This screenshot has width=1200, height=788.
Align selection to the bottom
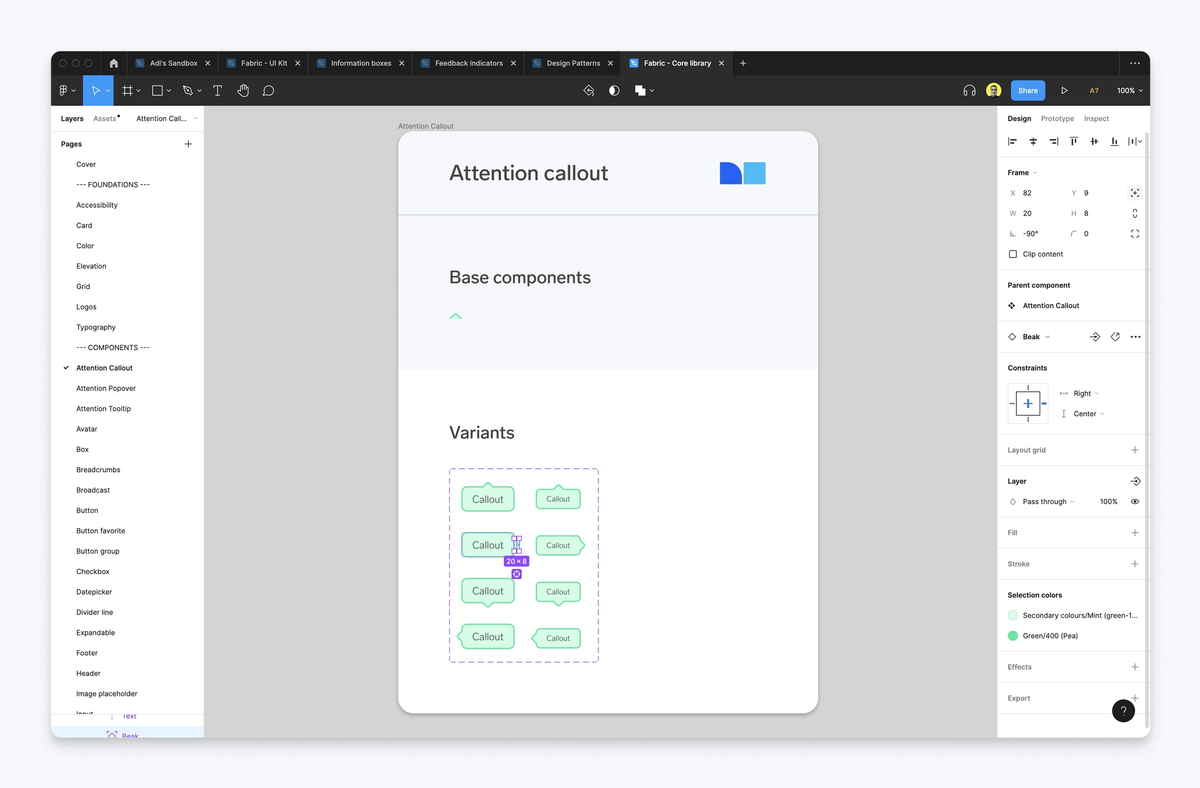[1114, 142]
